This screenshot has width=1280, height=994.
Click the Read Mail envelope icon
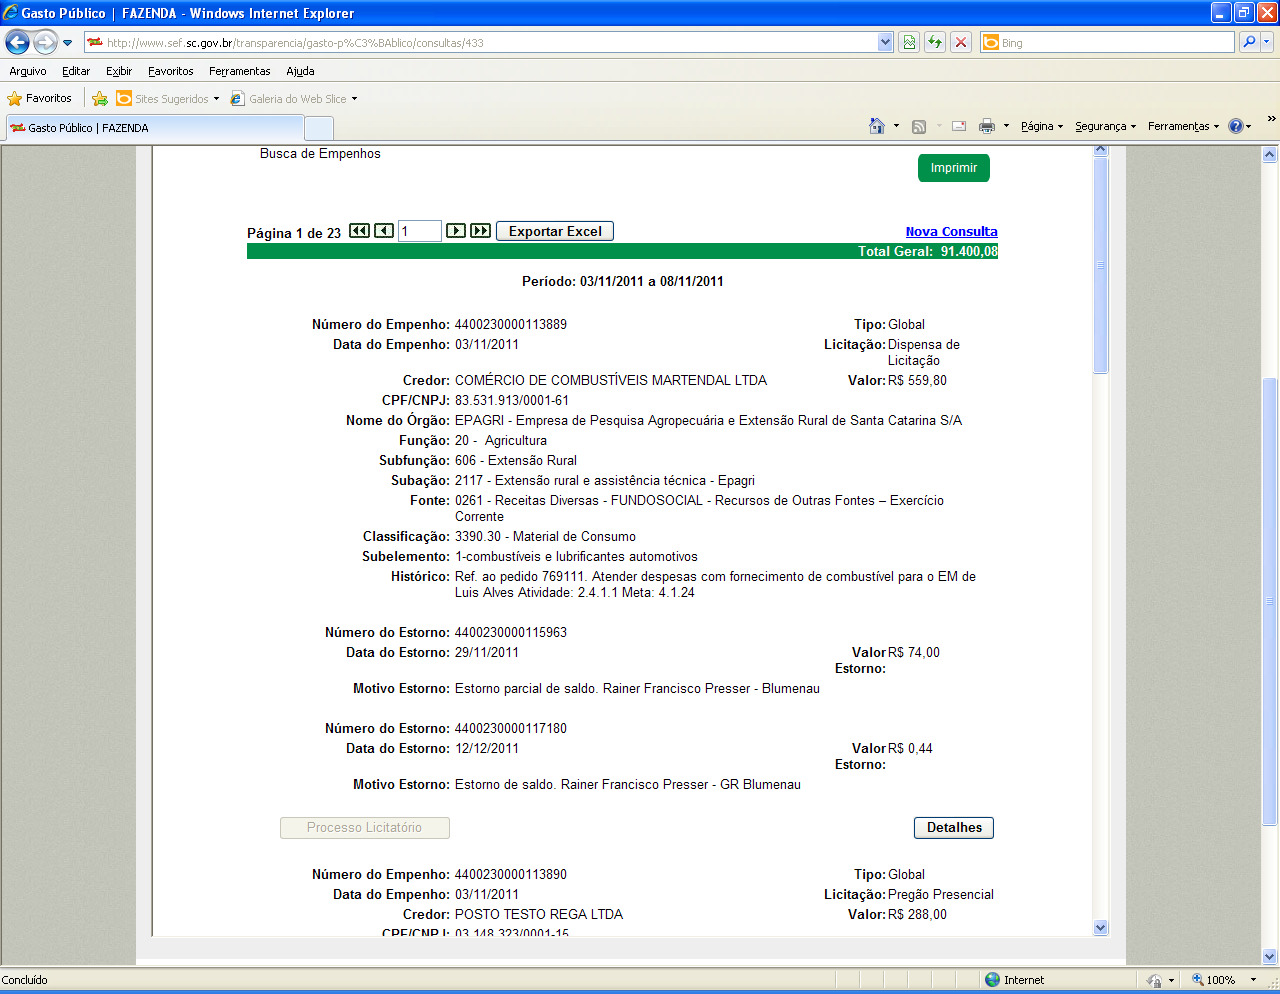959,126
